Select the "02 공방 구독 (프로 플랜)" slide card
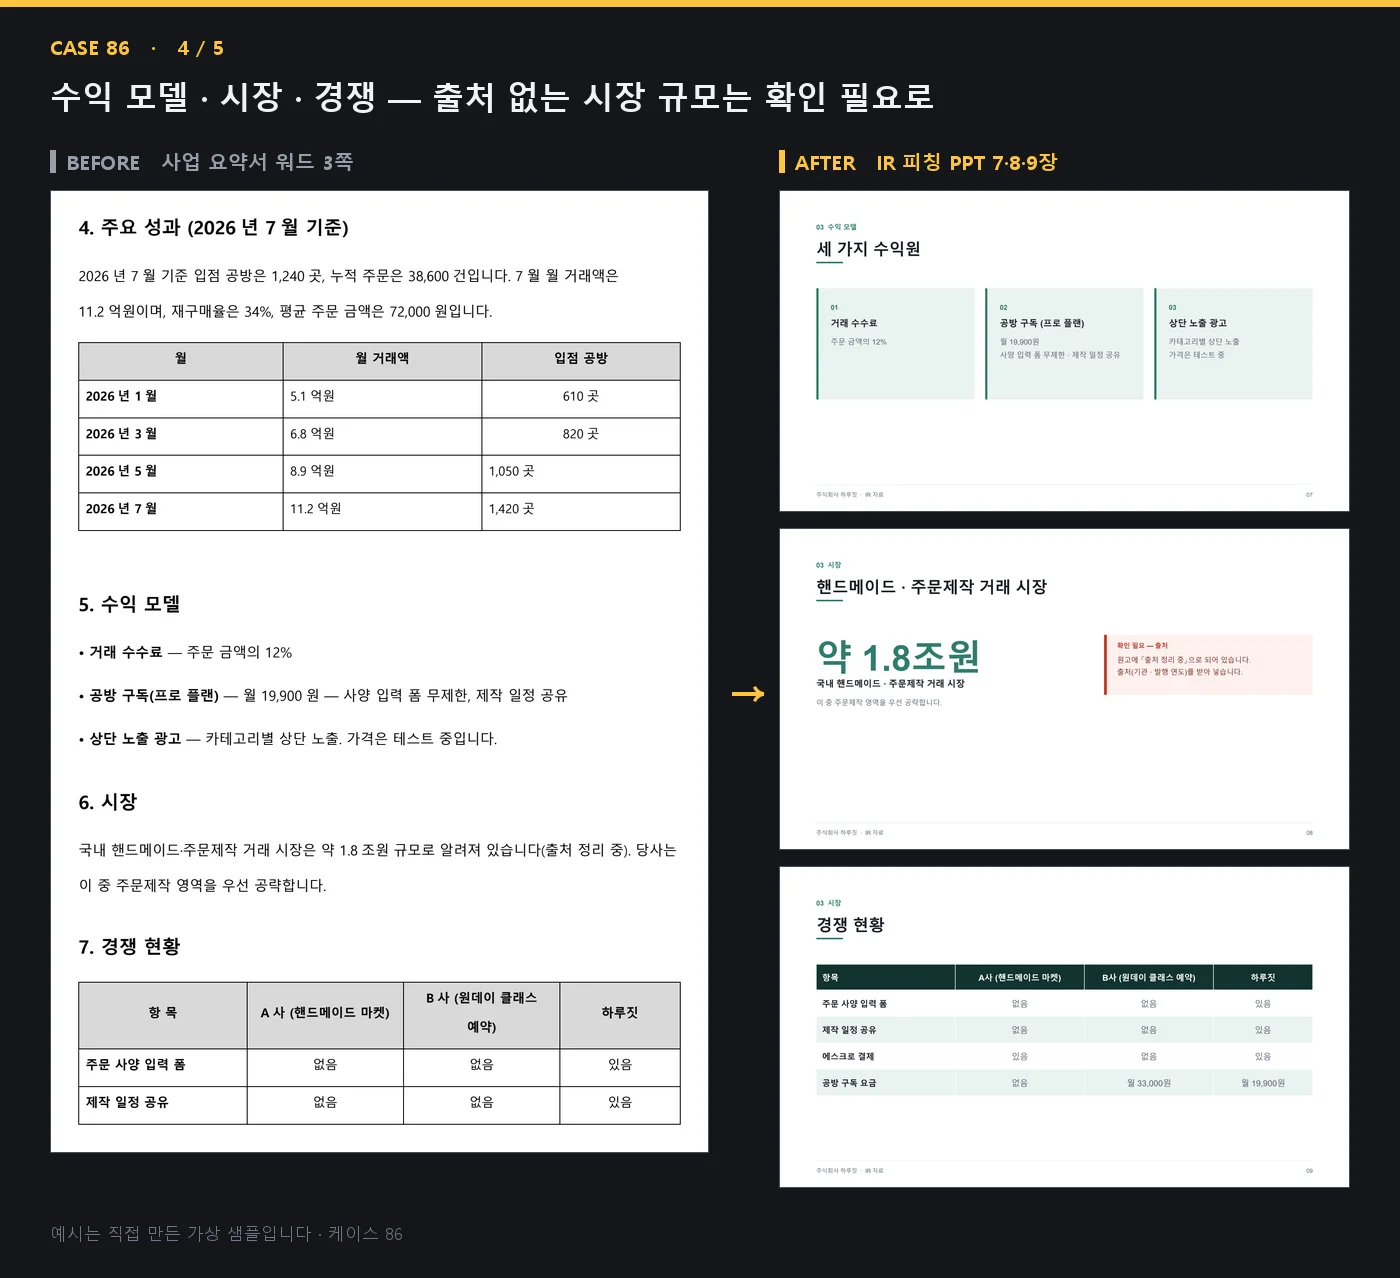The height and width of the screenshot is (1278, 1400). tap(1064, 344)
